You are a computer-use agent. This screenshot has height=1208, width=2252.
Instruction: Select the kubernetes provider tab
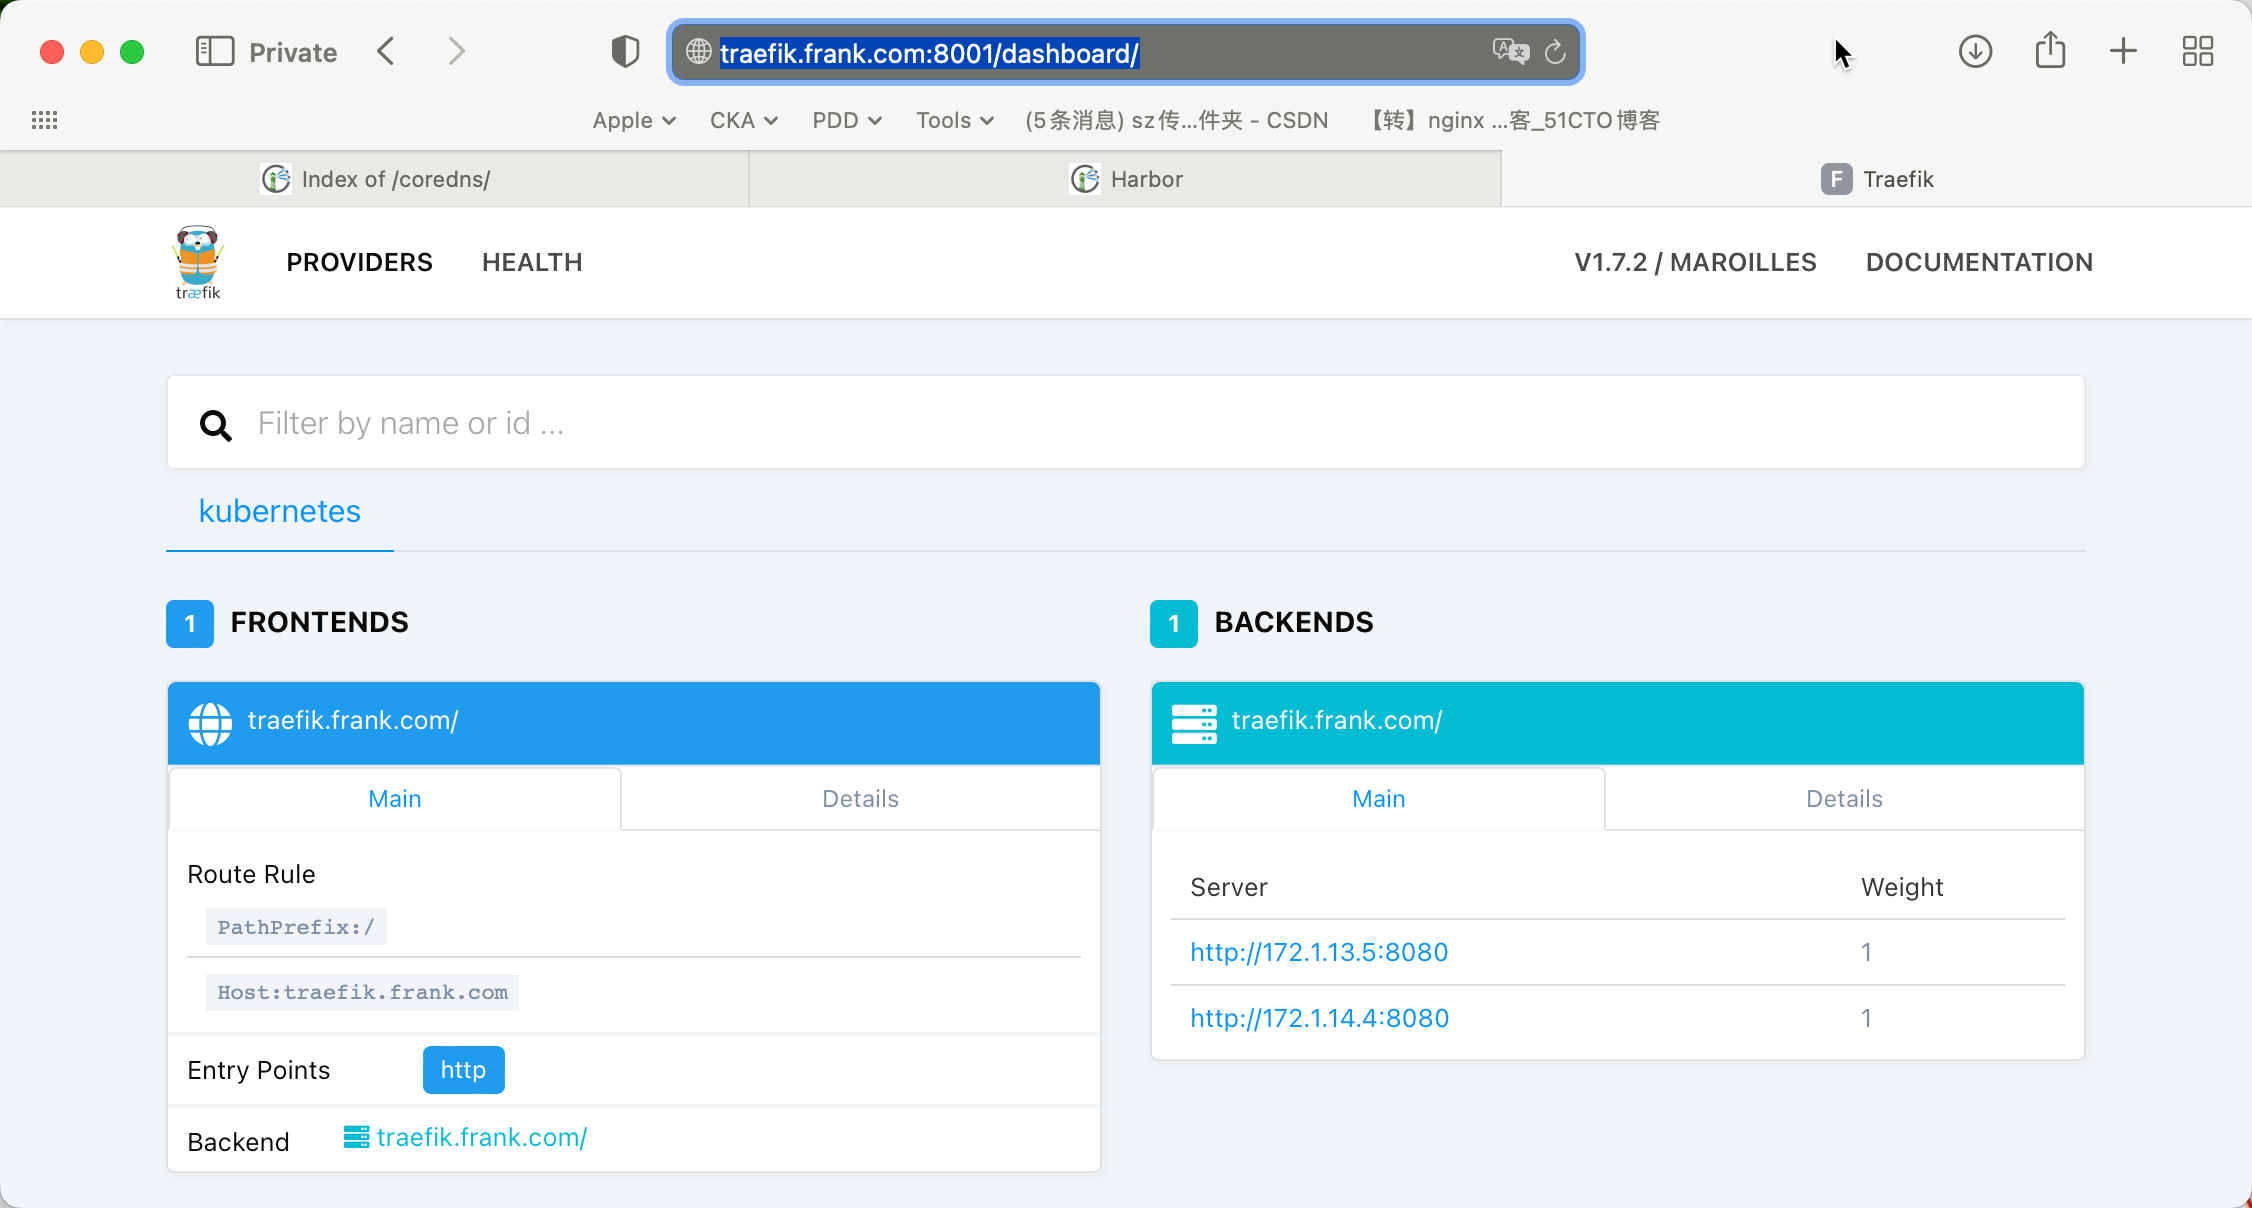(280, 511)
